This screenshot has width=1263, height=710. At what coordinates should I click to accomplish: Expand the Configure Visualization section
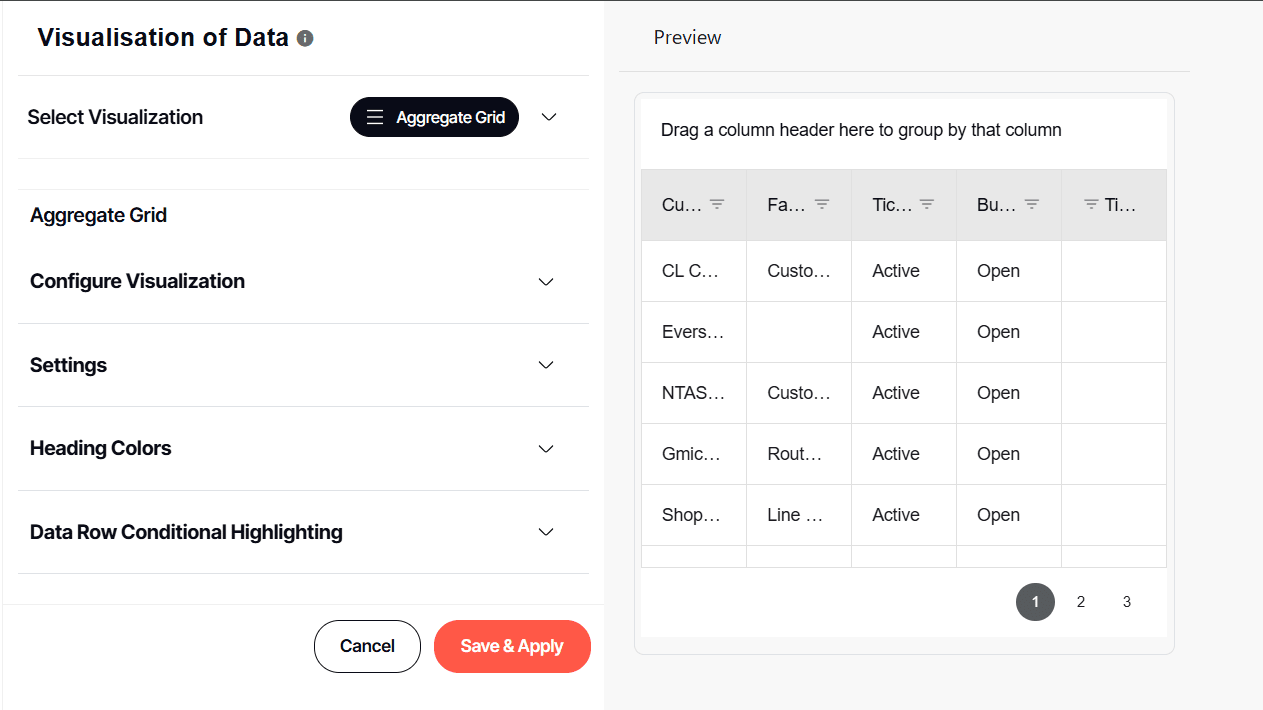coord(546,282)
